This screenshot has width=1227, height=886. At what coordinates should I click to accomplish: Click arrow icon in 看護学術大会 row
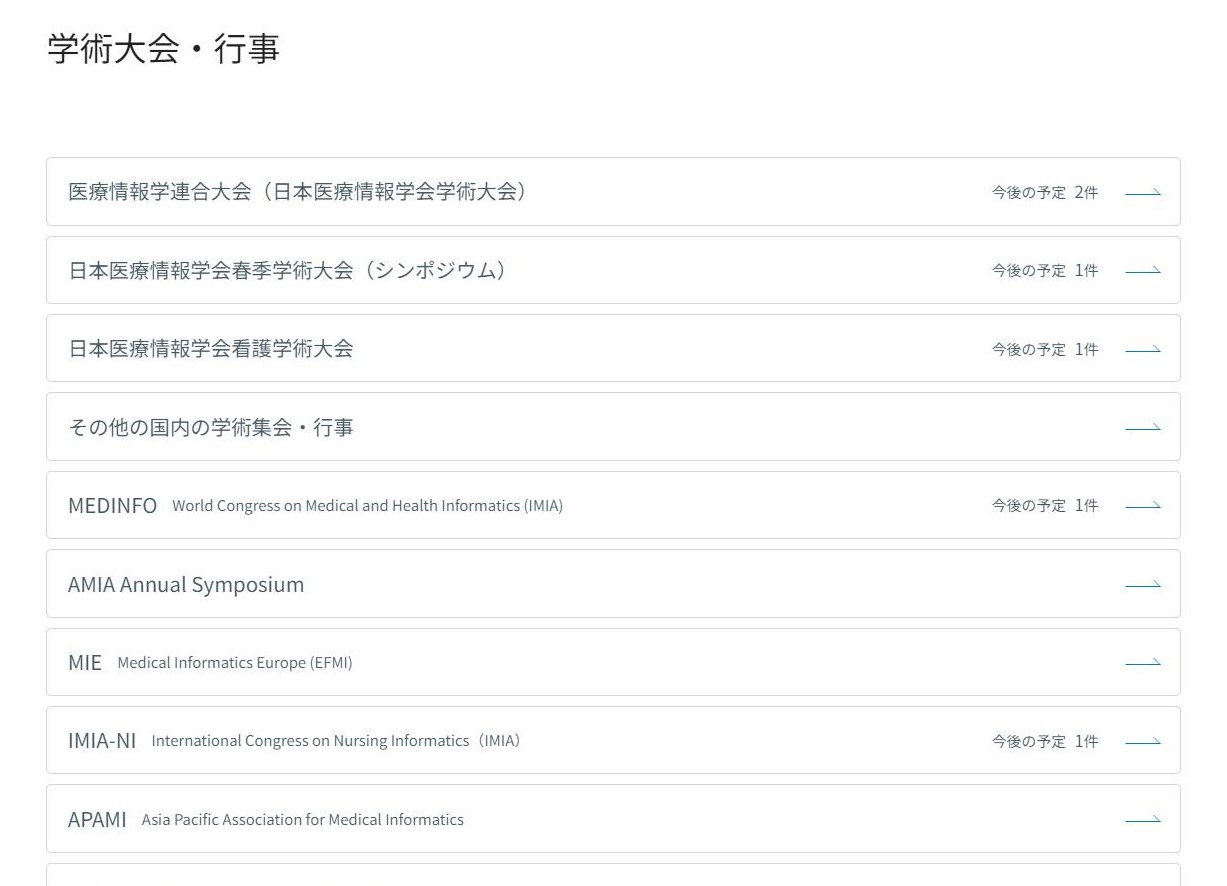pyautogui.click(x=1143, y=349)
